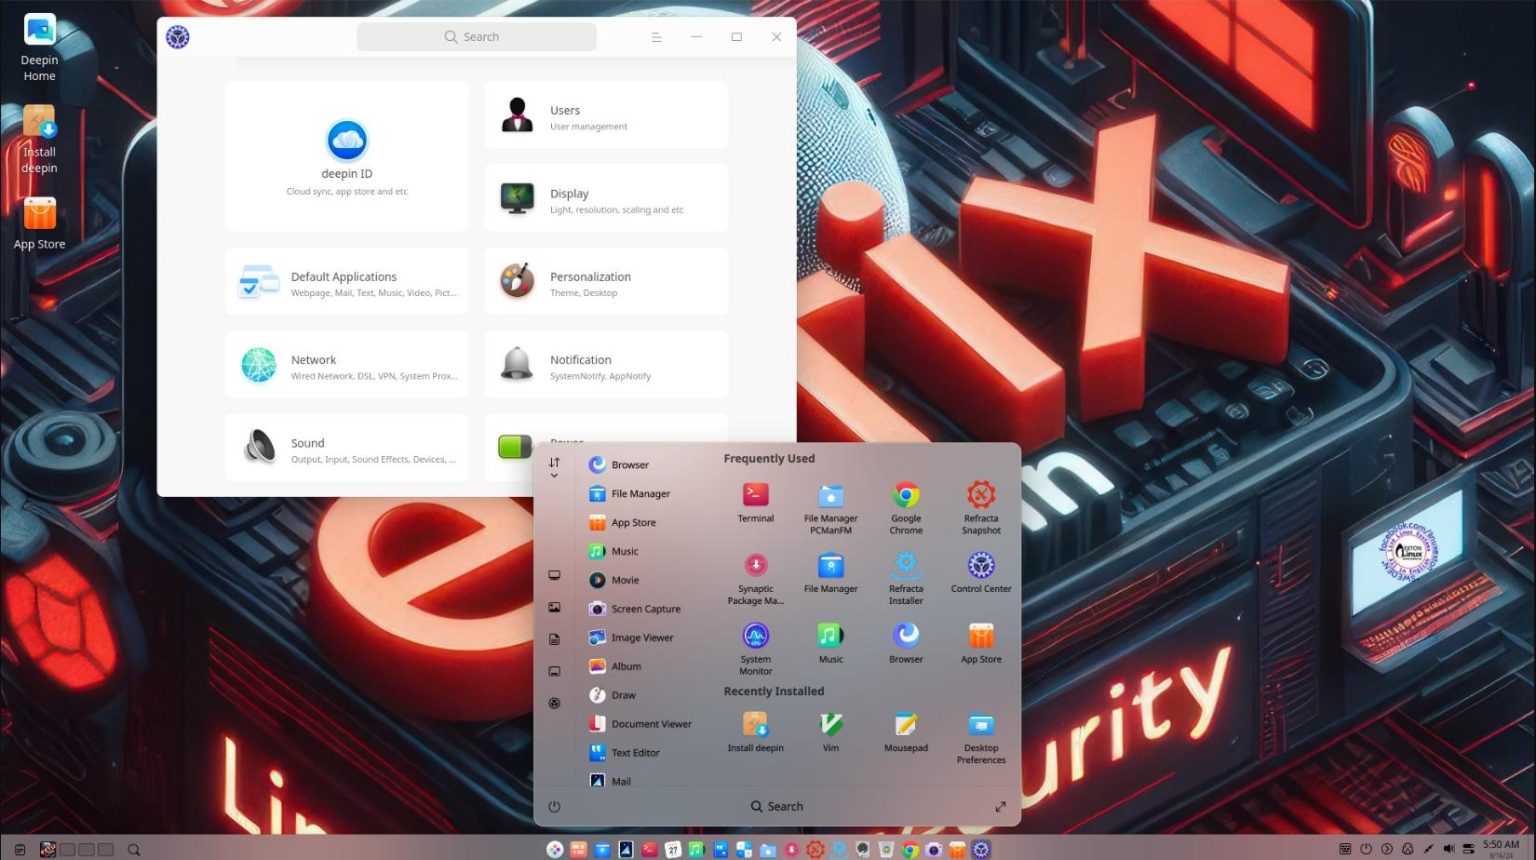The image size is (1536, 860).
Task: Launch Vim from Recently Installed
Action: click(x=830, y=728)
